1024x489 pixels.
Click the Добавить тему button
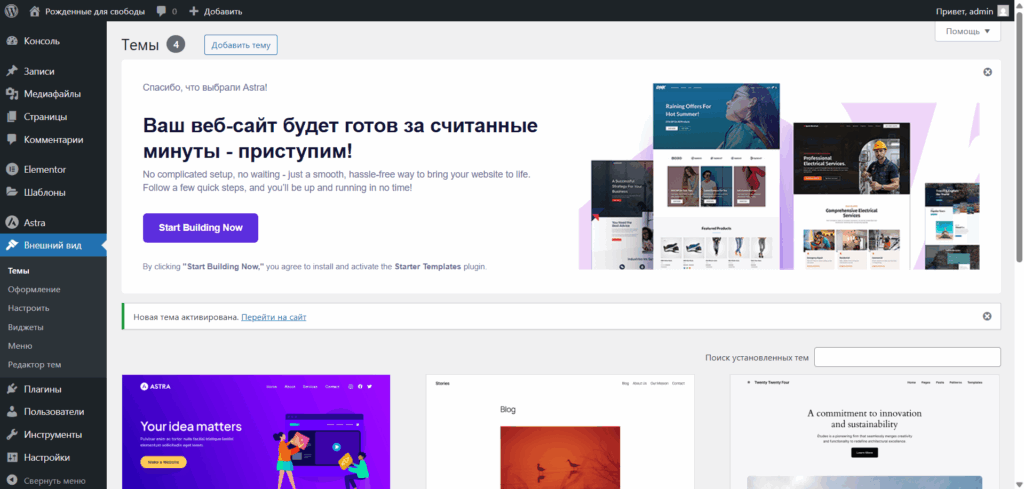click(240, 45)
